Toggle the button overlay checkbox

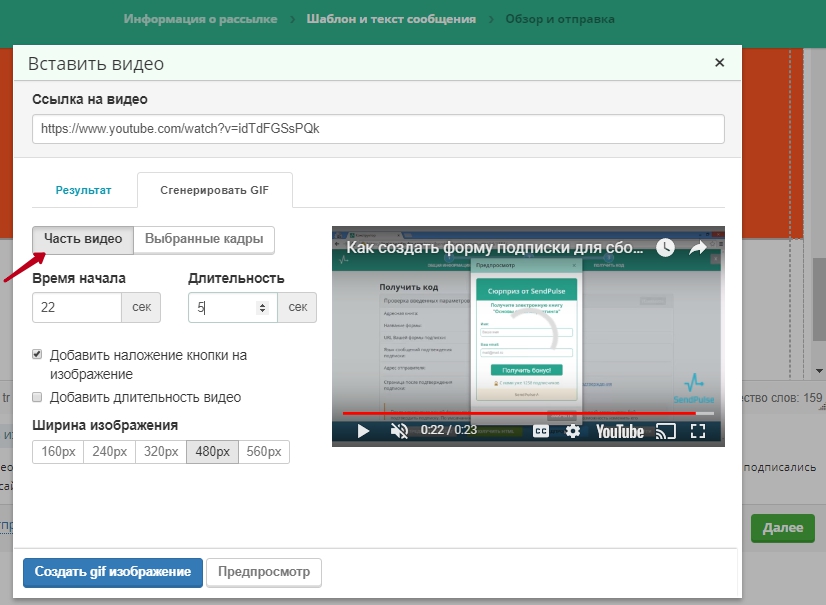[37, 354]
